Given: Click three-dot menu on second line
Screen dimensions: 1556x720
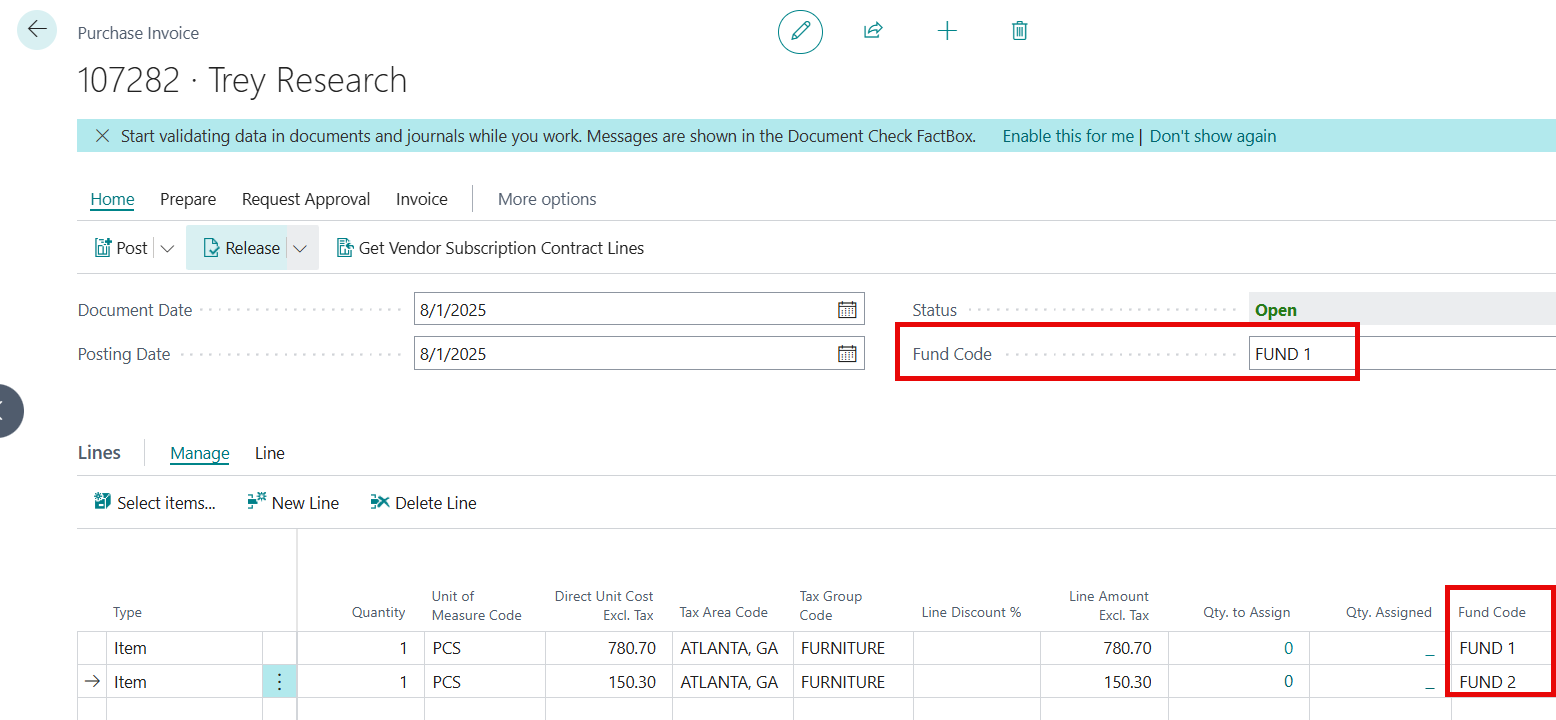Looking at the screenshot, I should pos(279,682).
